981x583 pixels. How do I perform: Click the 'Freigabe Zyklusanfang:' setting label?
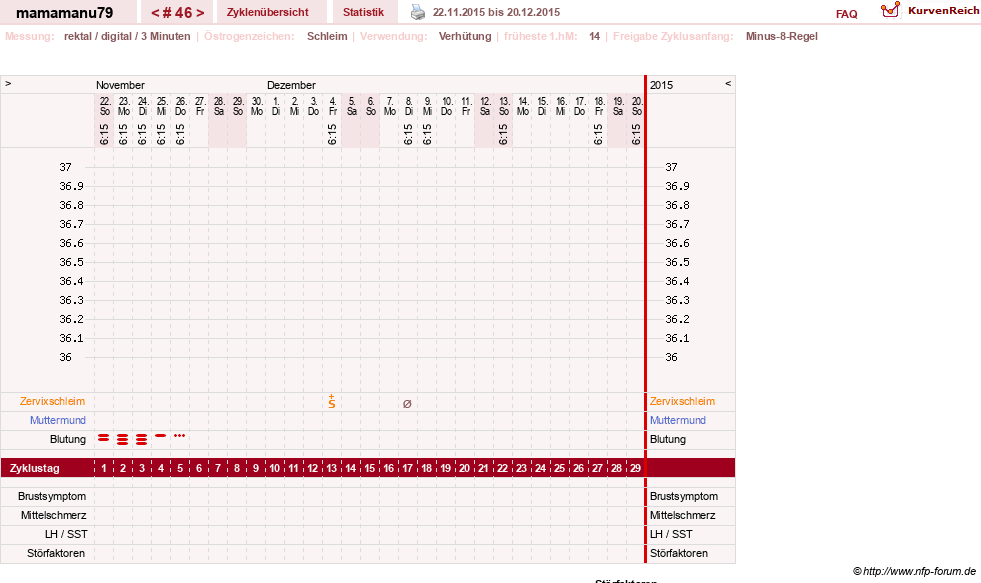pos(673,36)
